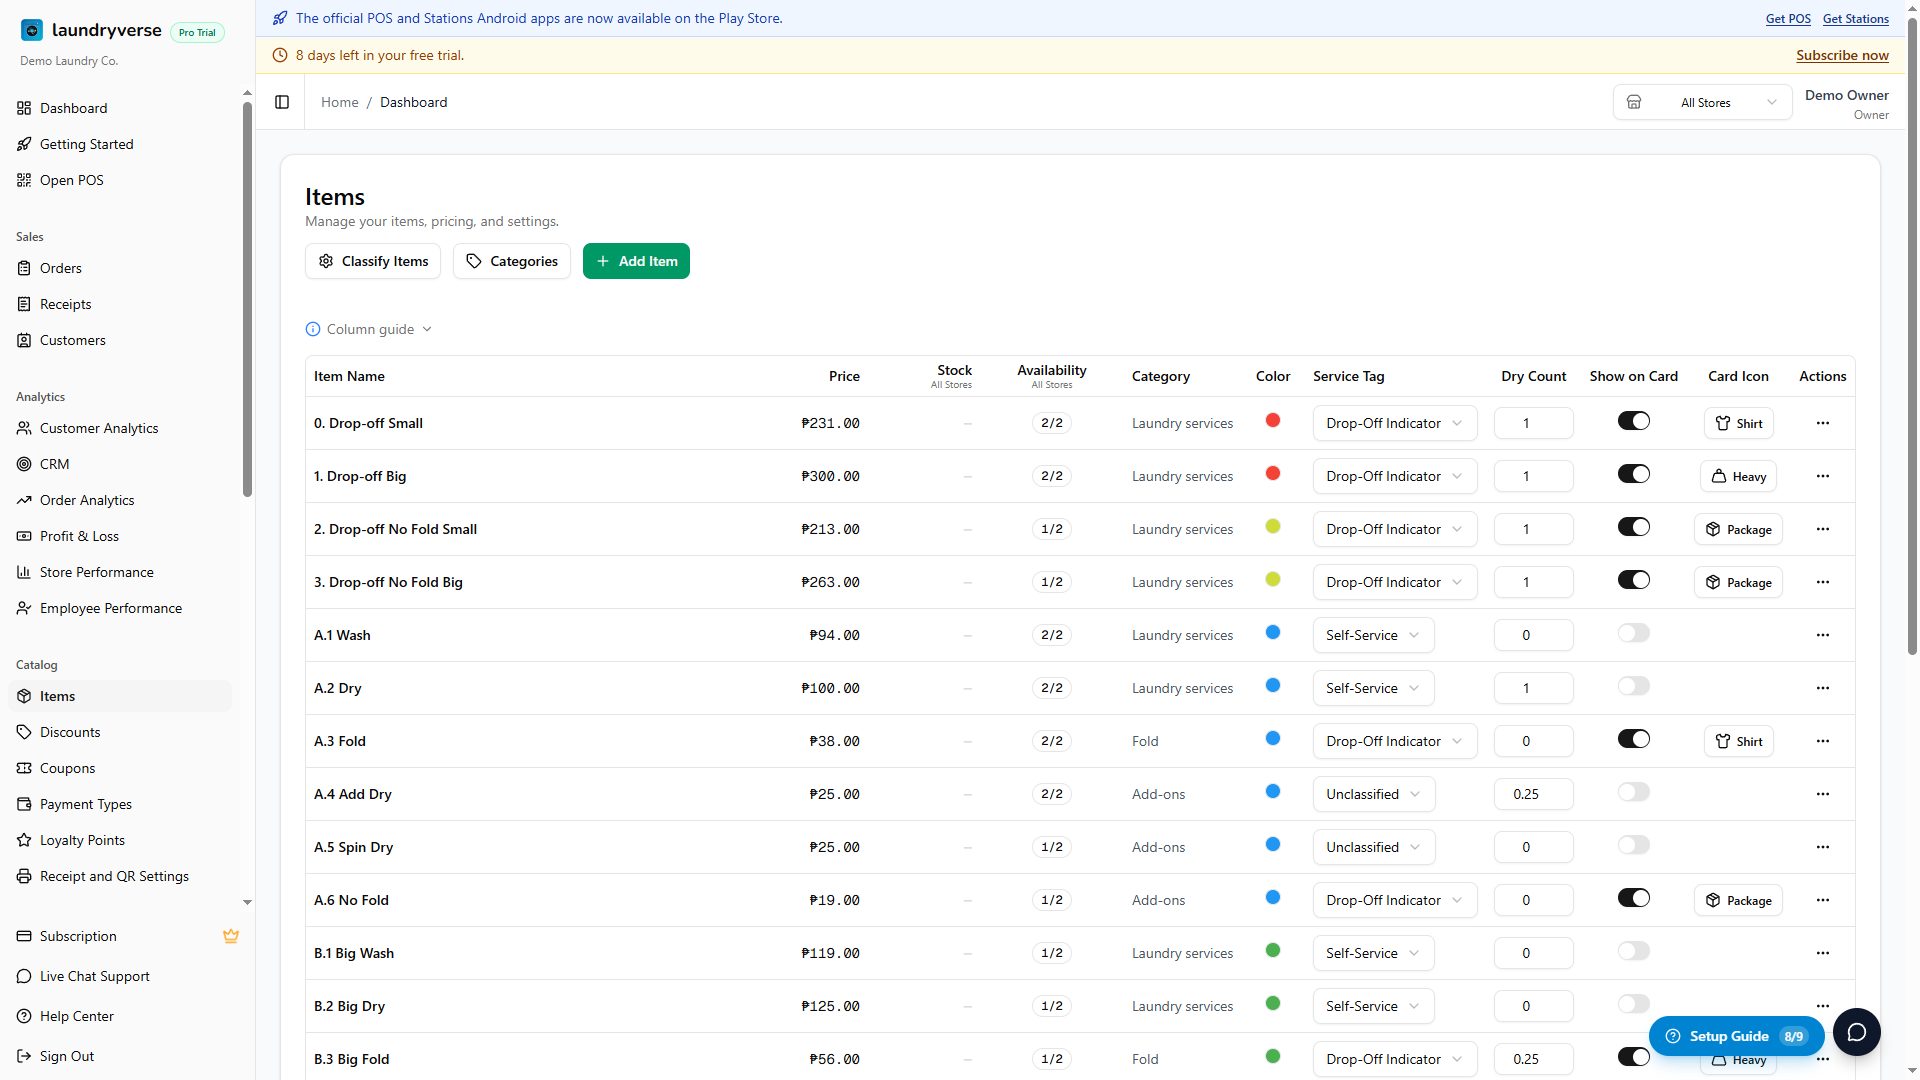Click Package card icon for A.6 No Fold
Viewport: 1920px width, 1080px height.
click(x=1739, y=900)
